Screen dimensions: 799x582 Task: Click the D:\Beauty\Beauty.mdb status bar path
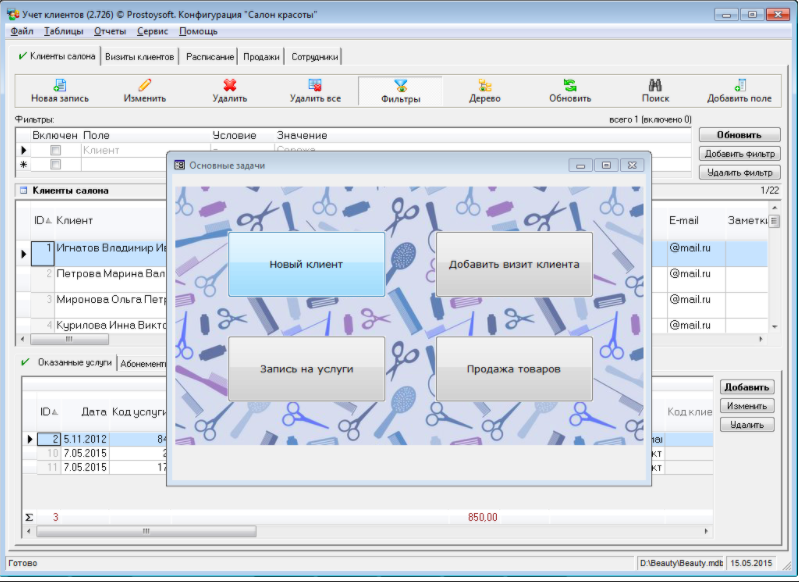click(x=681, y=563)
